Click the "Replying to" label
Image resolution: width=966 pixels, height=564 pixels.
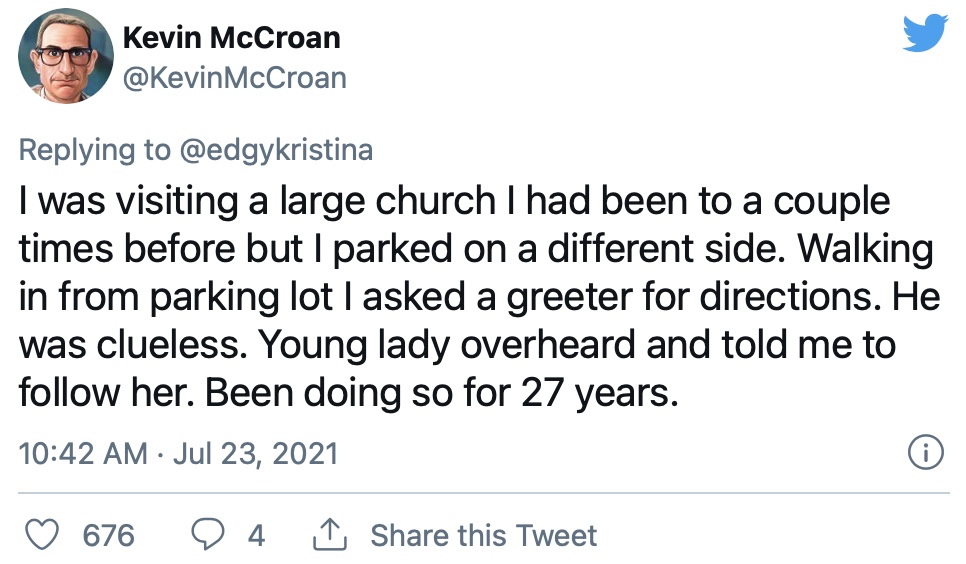click(x=94, y=150)
